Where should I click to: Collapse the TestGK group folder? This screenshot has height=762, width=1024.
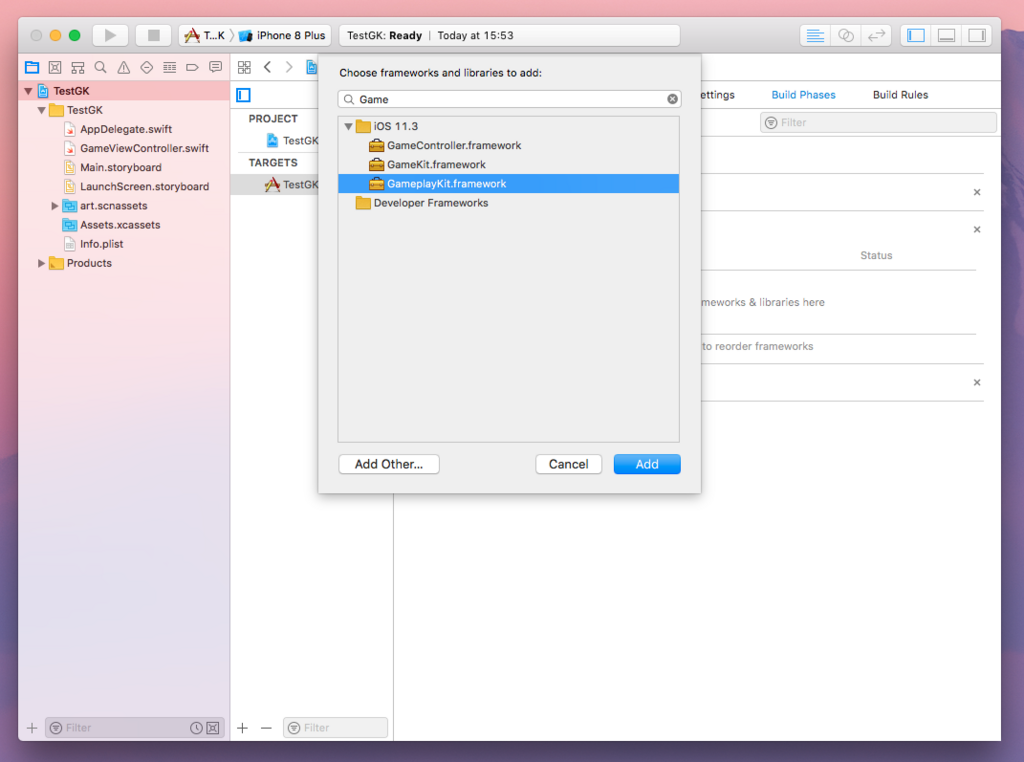[41, 110]
